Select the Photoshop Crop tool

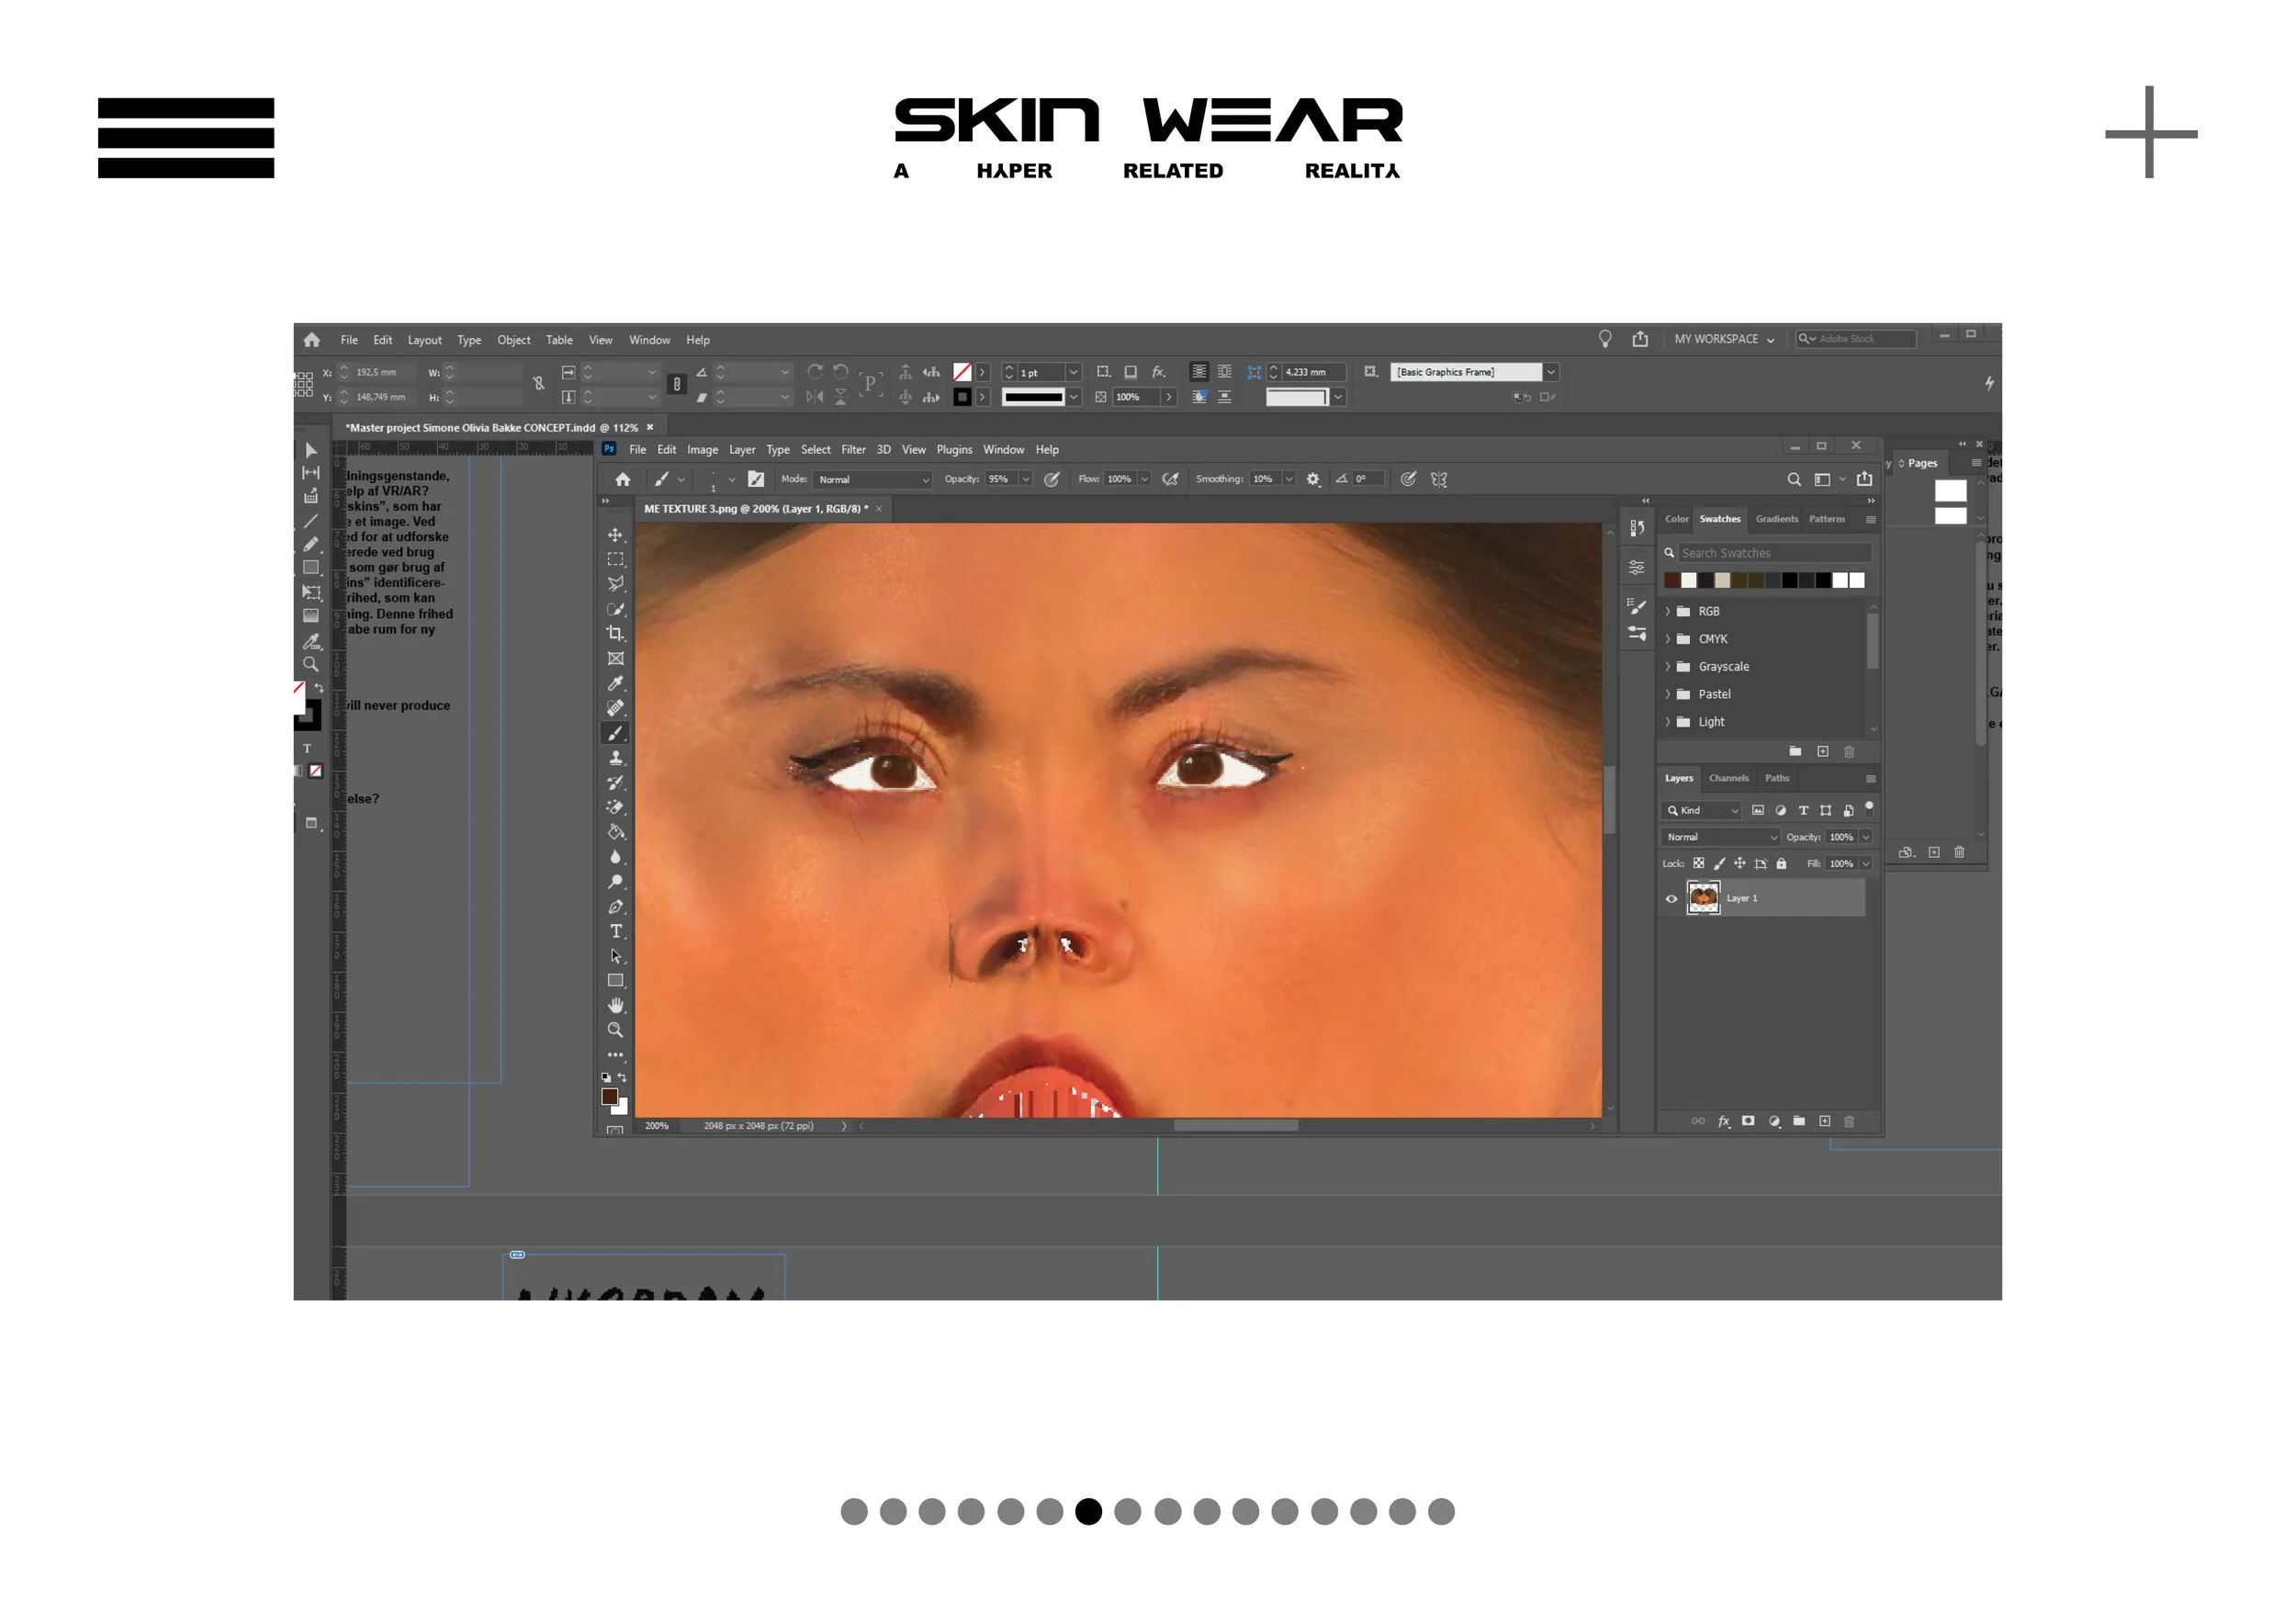615,634
